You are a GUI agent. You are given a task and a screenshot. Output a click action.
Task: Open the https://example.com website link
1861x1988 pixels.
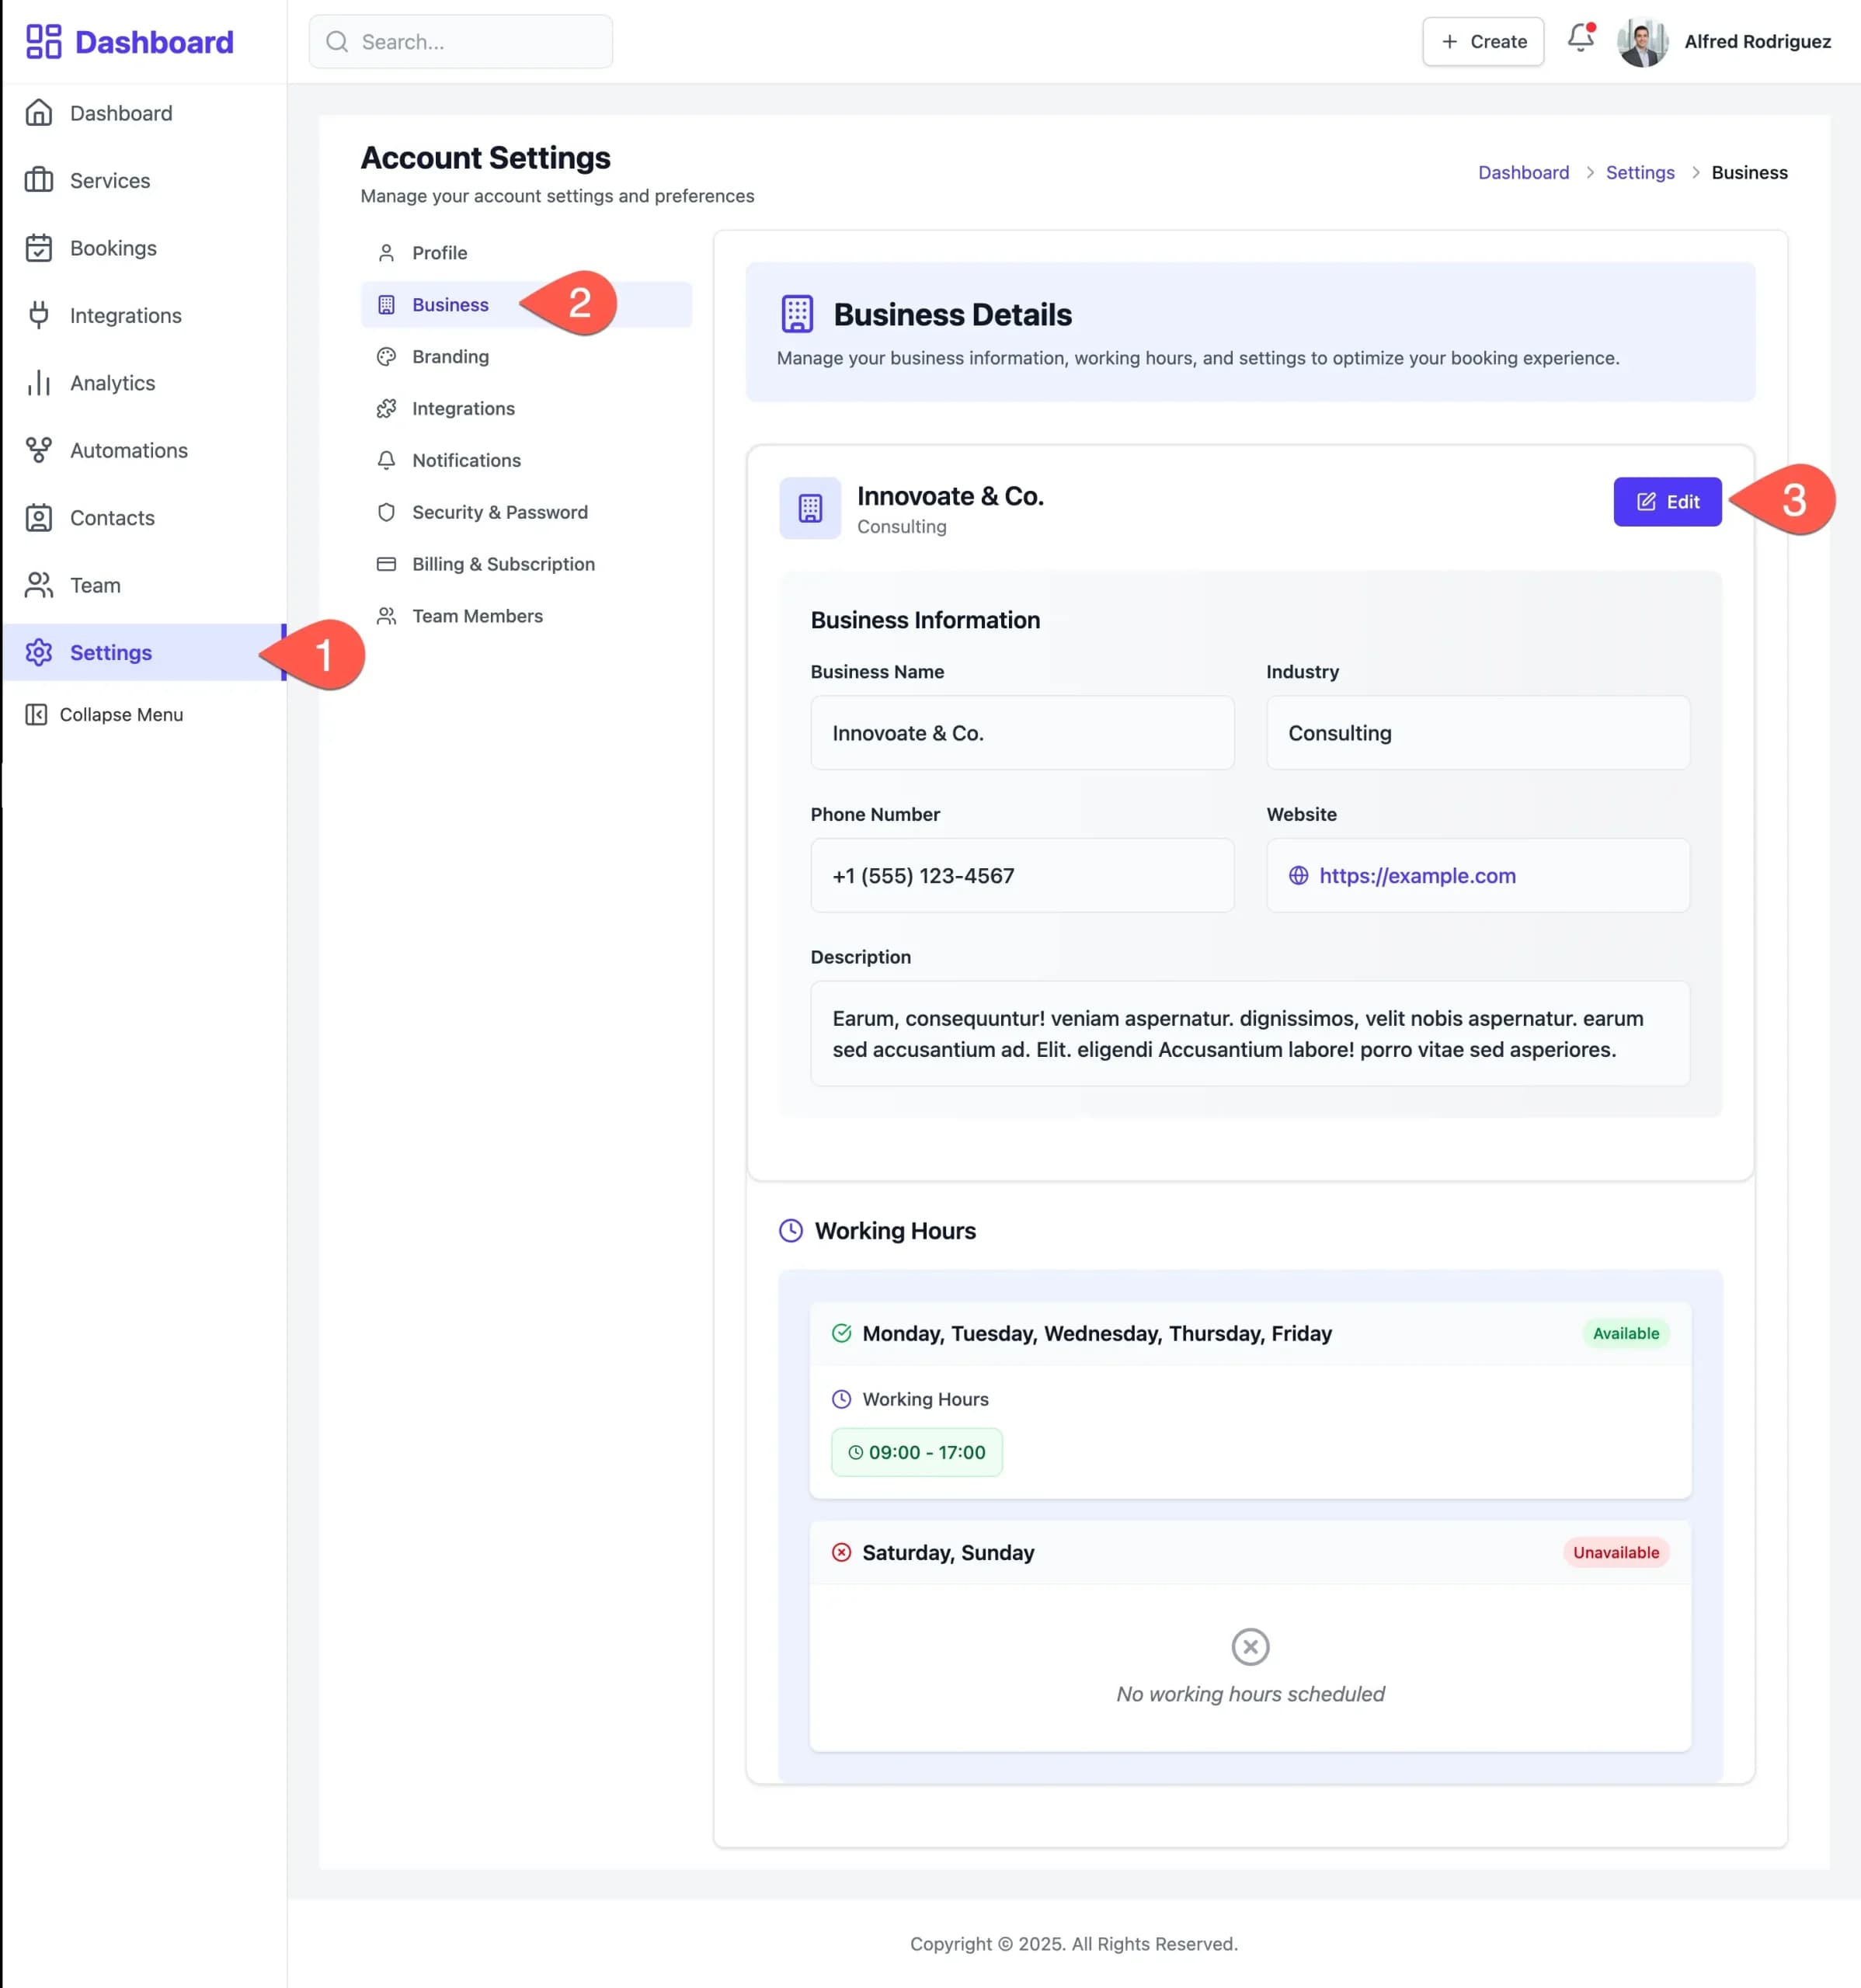pos(1416,876)
